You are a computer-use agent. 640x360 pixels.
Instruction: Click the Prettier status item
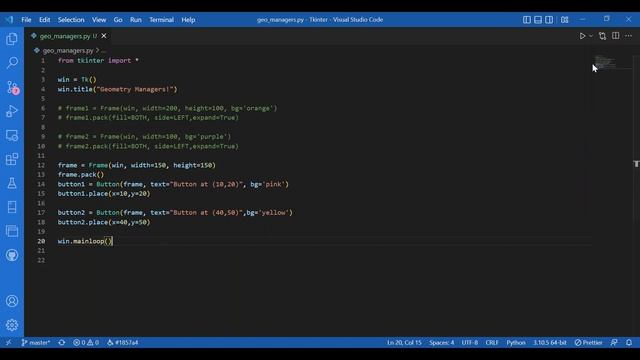click(588, 342)
